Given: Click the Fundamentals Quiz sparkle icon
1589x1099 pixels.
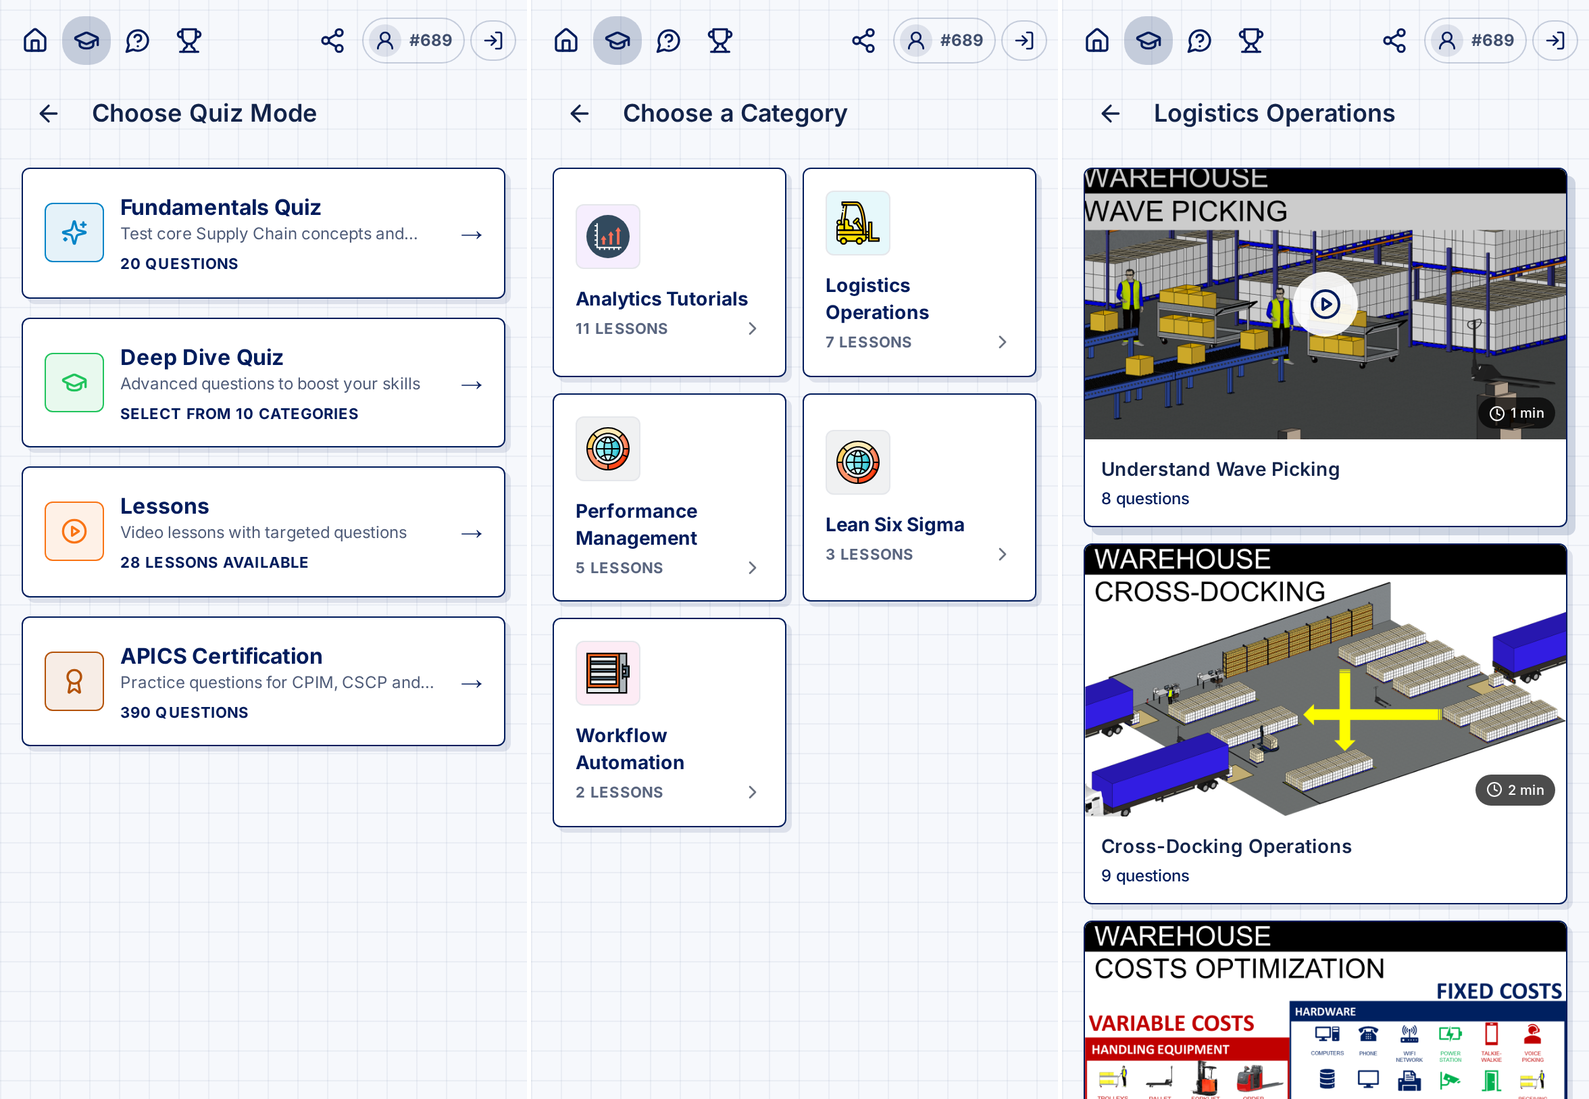Looking at the screenshot, I should [x=74, y=233].
